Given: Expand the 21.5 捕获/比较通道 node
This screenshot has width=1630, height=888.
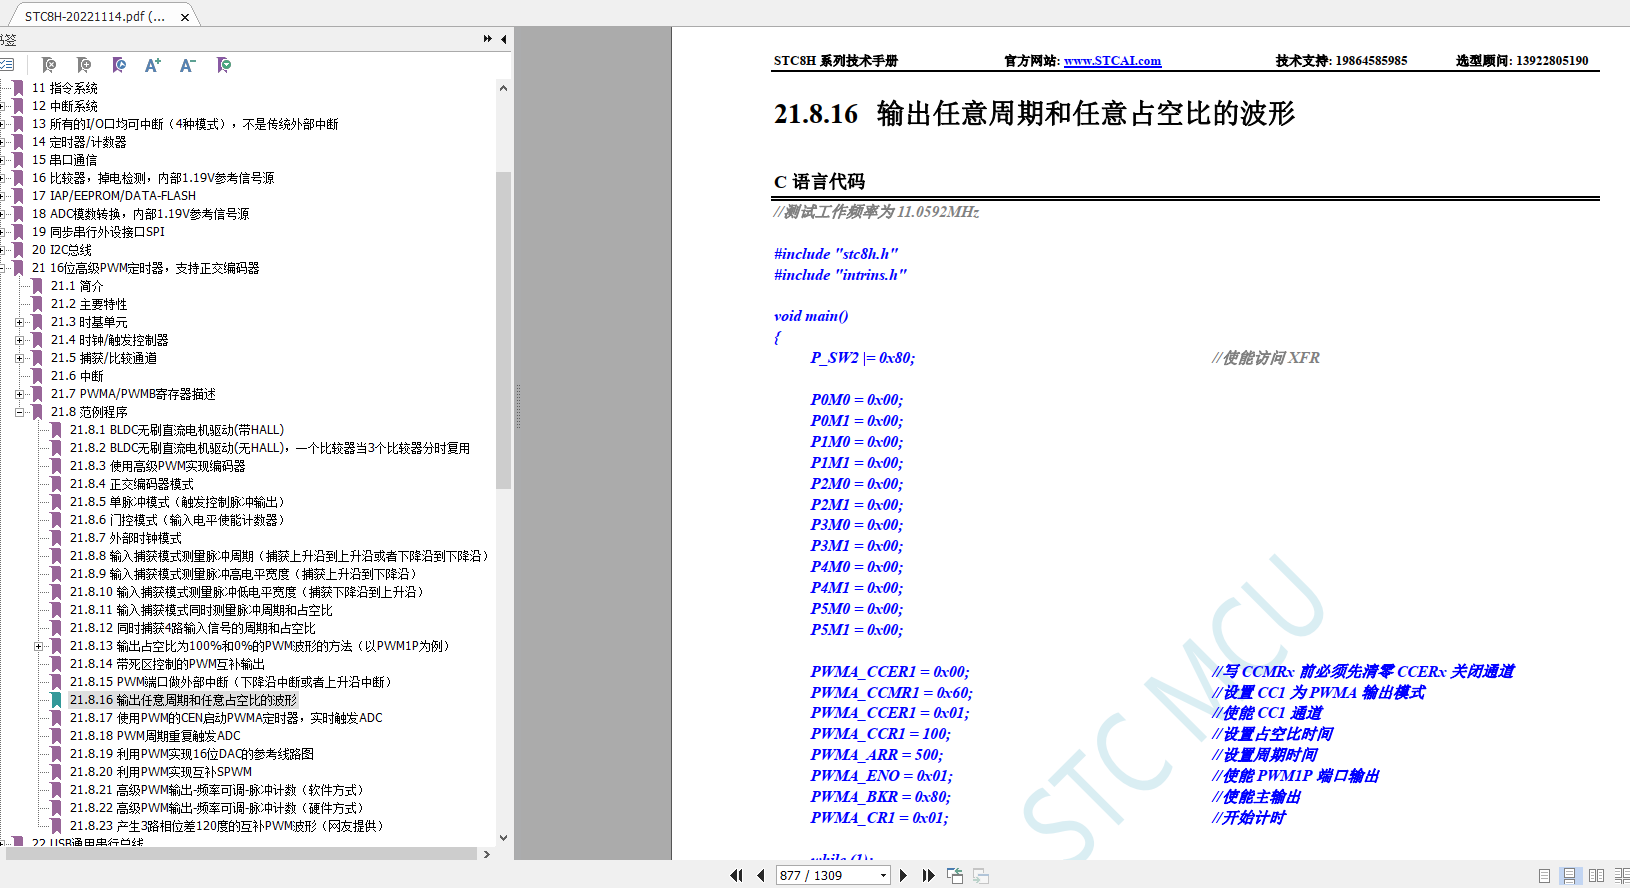Looking at the screenshot, I should (19, 358).
